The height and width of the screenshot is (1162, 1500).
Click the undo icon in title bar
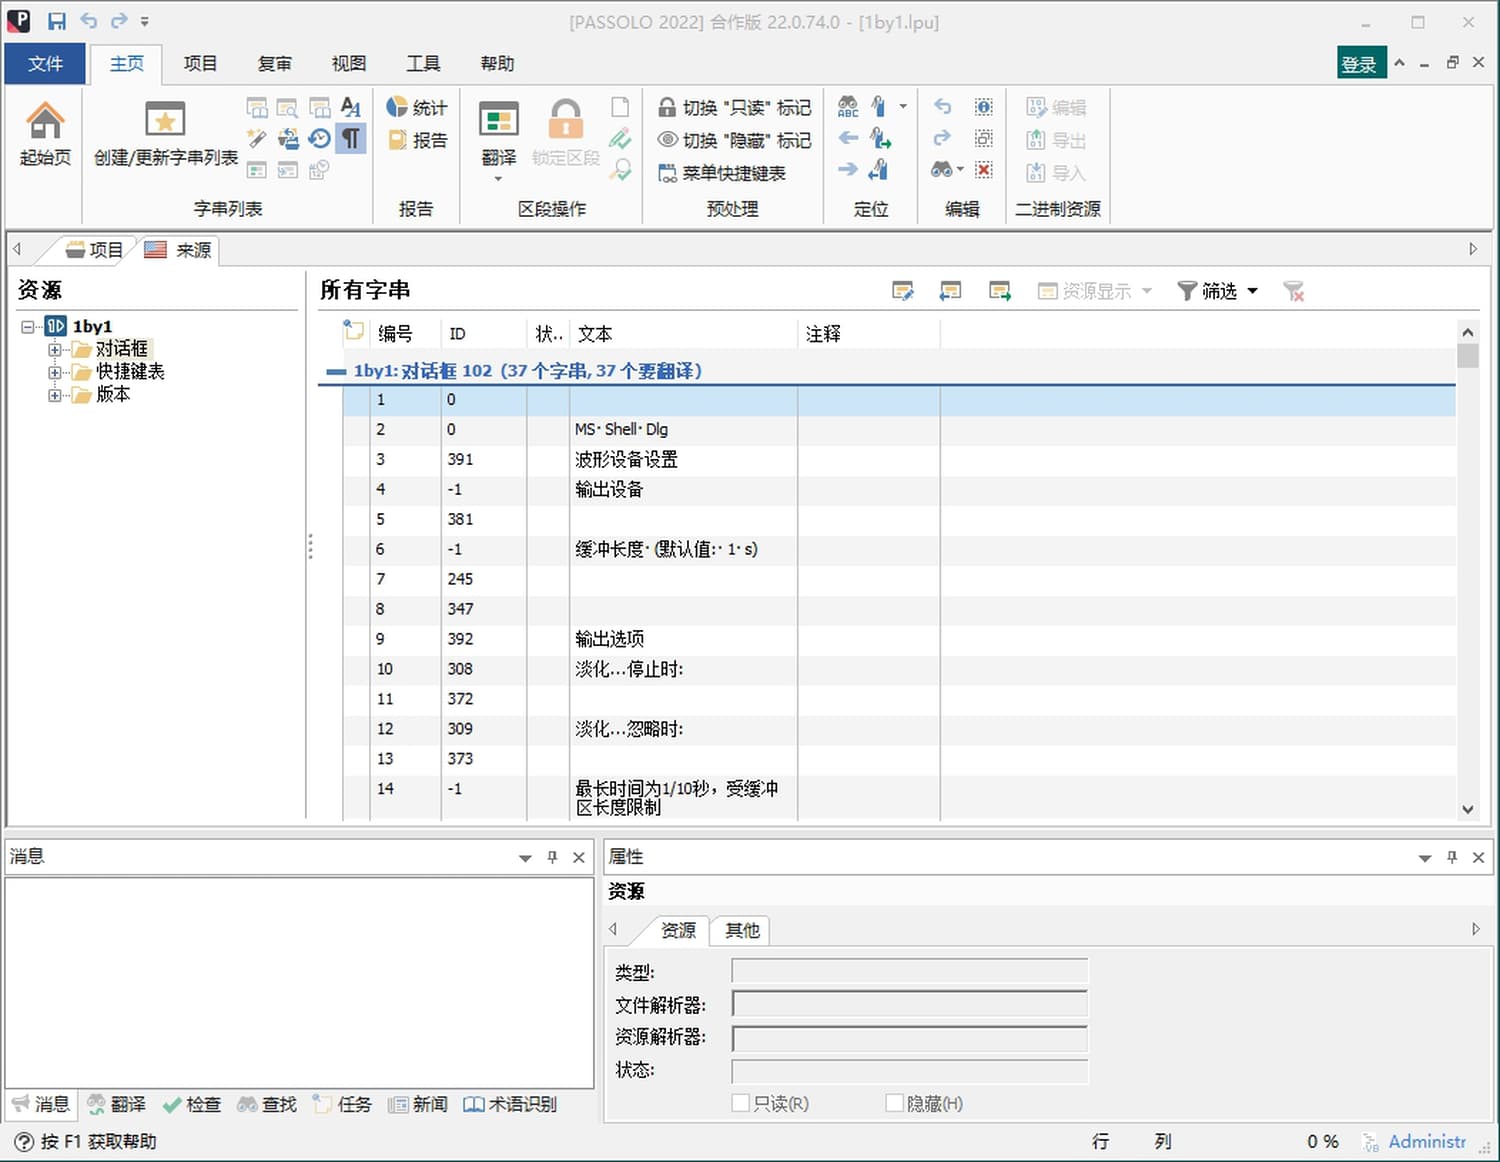(89, 21)
